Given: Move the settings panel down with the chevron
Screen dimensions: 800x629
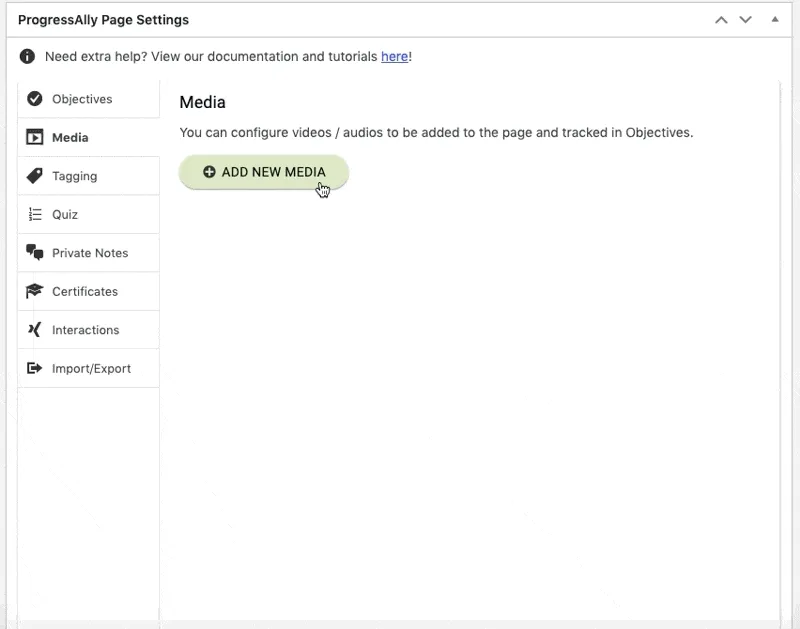Looking at the screenshot, I should [x=745, y=19].
